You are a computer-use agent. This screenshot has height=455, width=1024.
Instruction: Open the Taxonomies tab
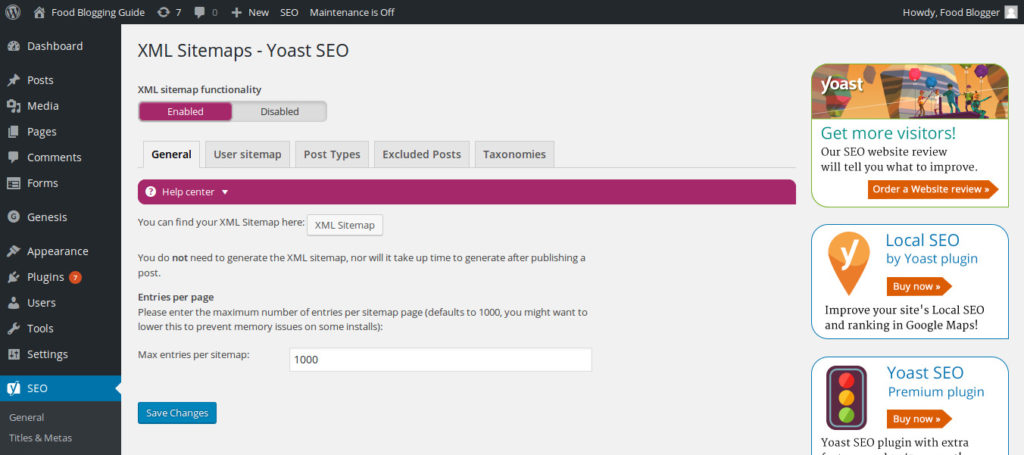[x=515, y=155]
